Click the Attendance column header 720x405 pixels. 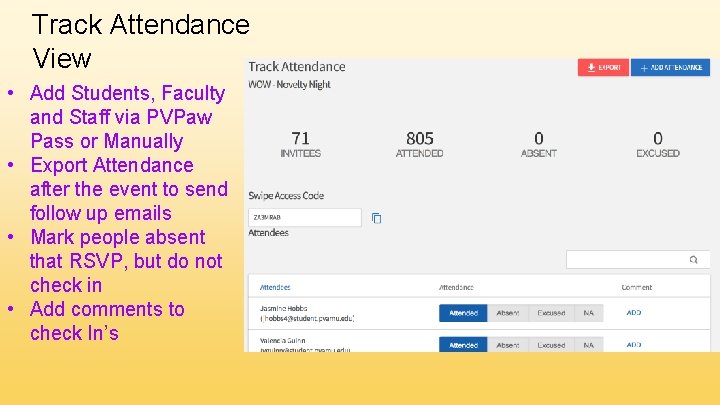pyautogui.click(x=457, y=287)
